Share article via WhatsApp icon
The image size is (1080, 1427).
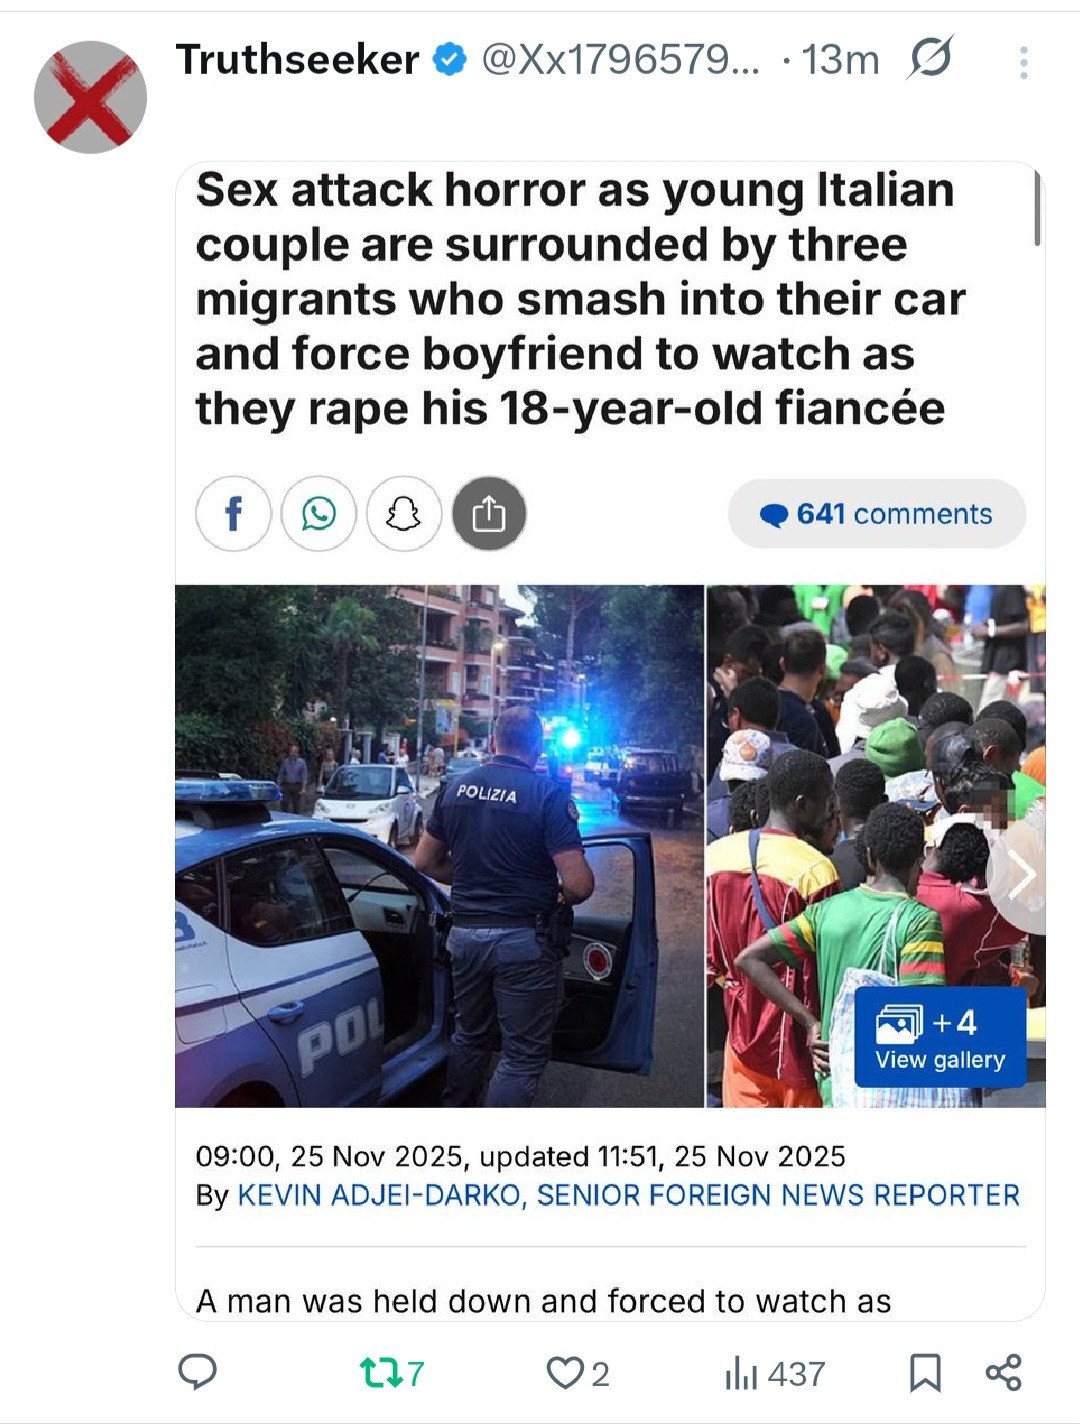319,514
